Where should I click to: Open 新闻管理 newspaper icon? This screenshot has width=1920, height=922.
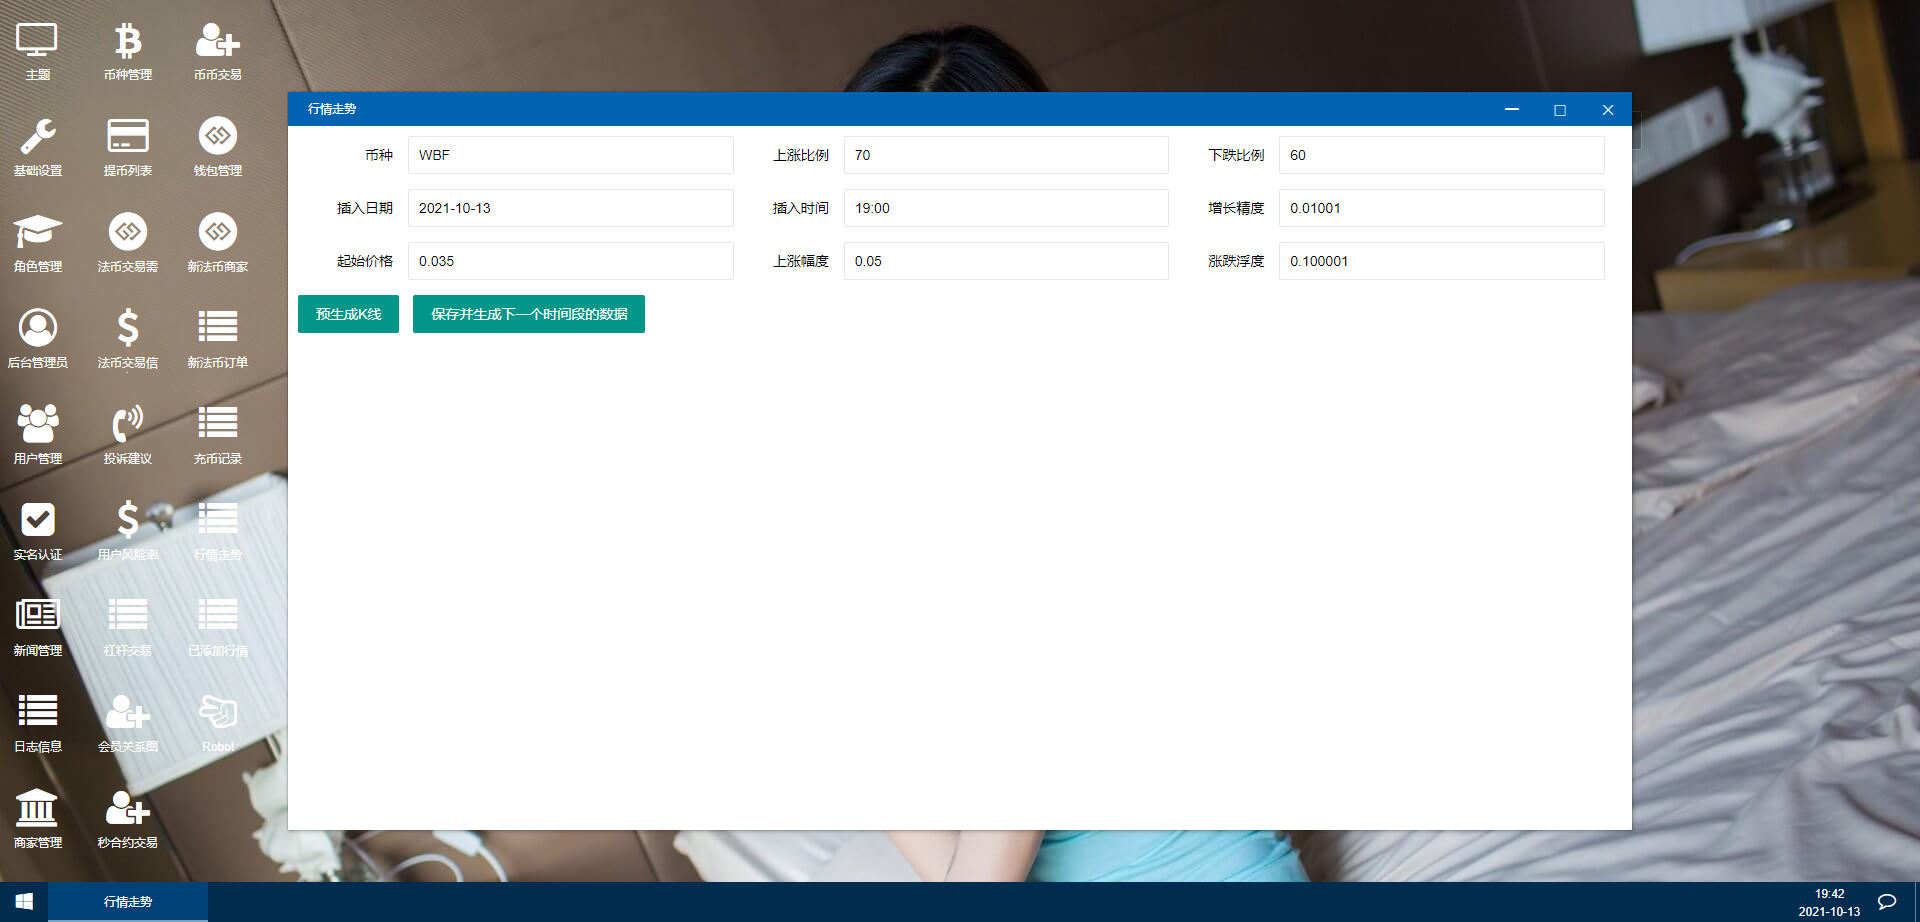point(37,628)
